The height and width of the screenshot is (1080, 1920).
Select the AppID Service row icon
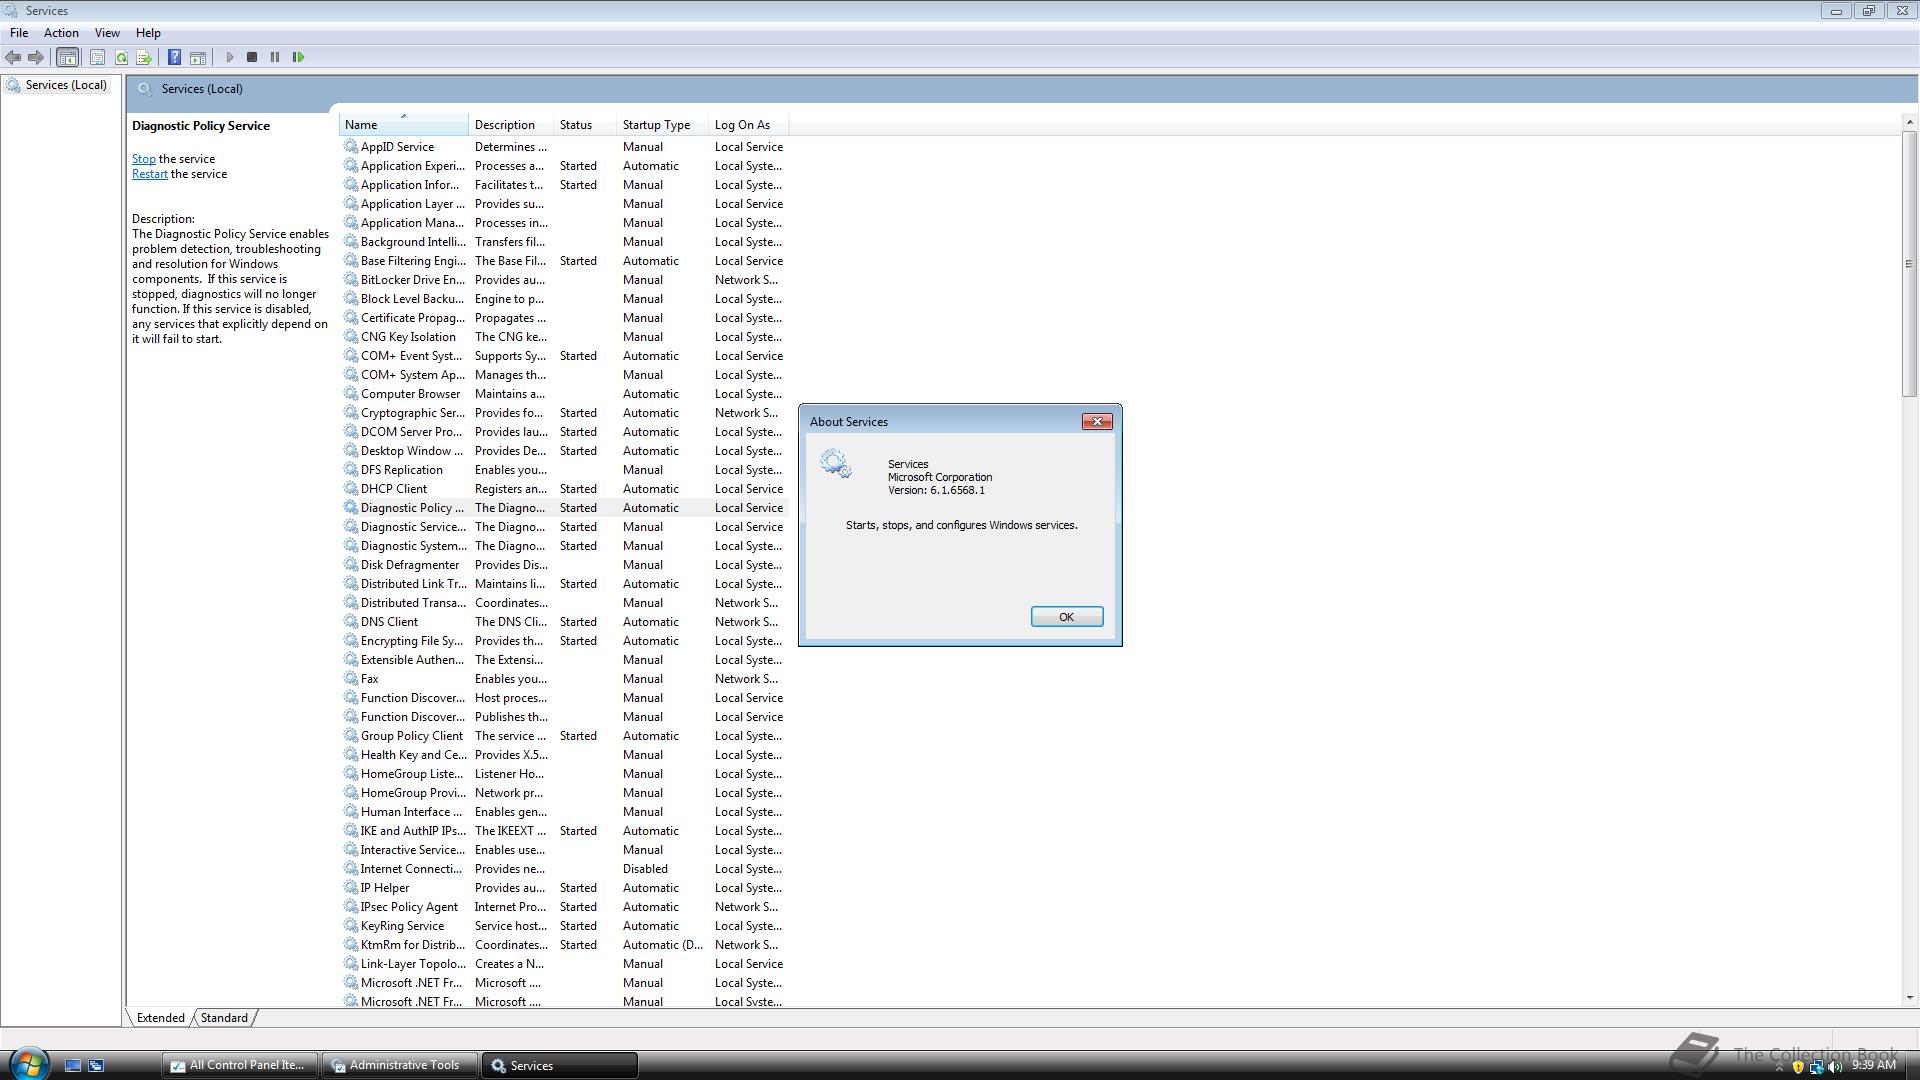tap(351, 147)
